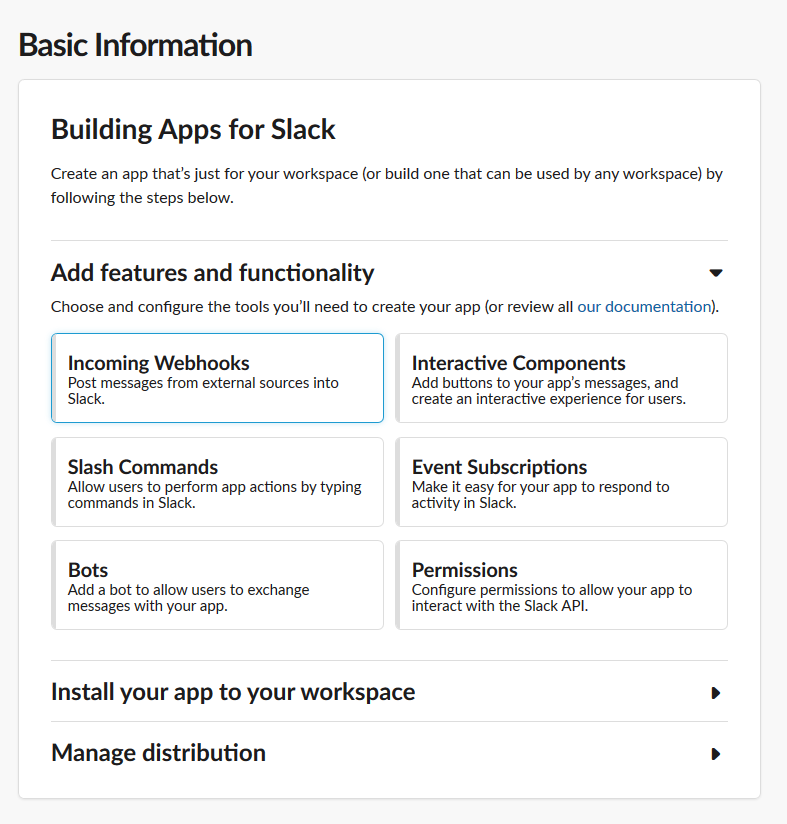Follow the our documentation link
This screenshot has width=787, height=824.
tap(644, 306)
